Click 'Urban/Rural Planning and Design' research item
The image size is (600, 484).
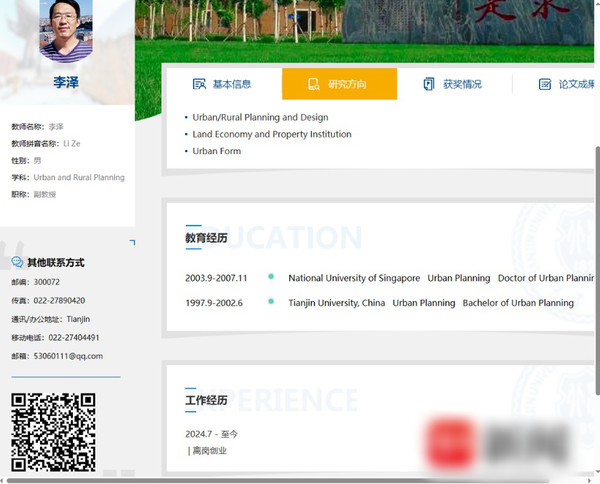click(x=260, y=117)
